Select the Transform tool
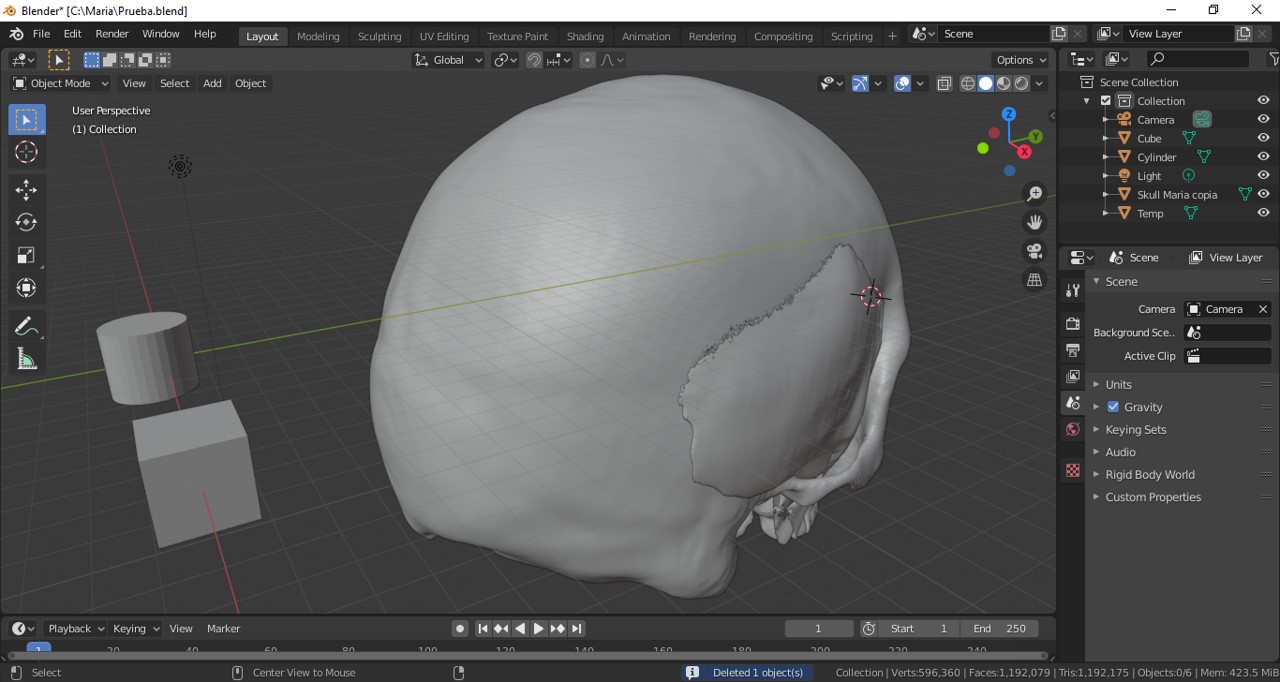Viewport: 1280px width, 682px height. (27, 288)
